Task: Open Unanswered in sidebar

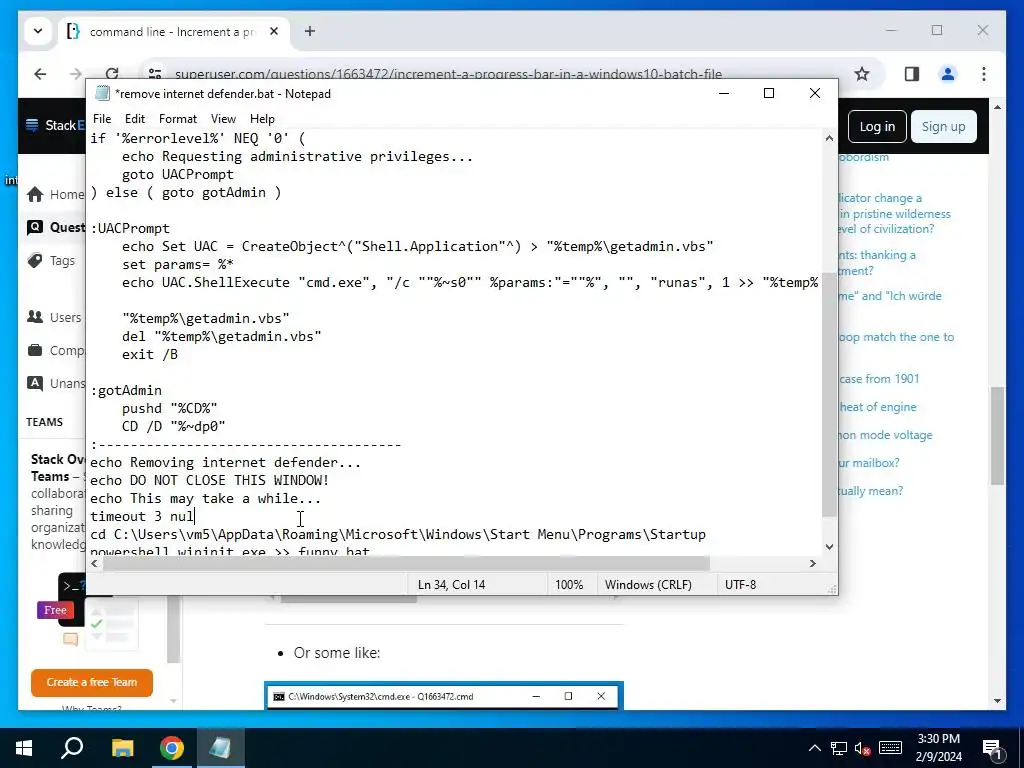Action: coord(56,383)
